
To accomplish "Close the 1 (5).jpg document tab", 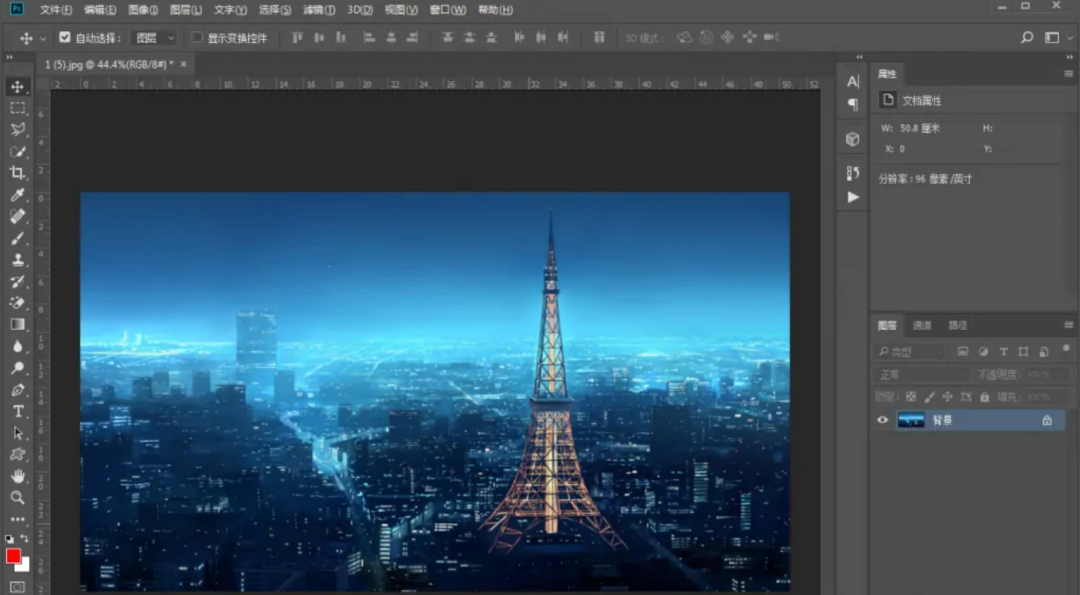I will 183,64.
